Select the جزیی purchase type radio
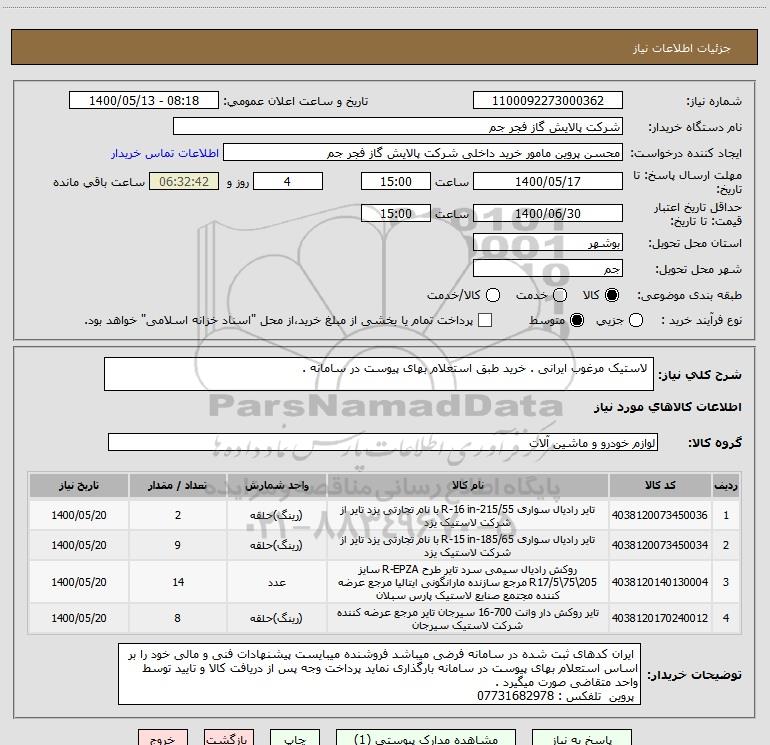 tap(635, 320)
